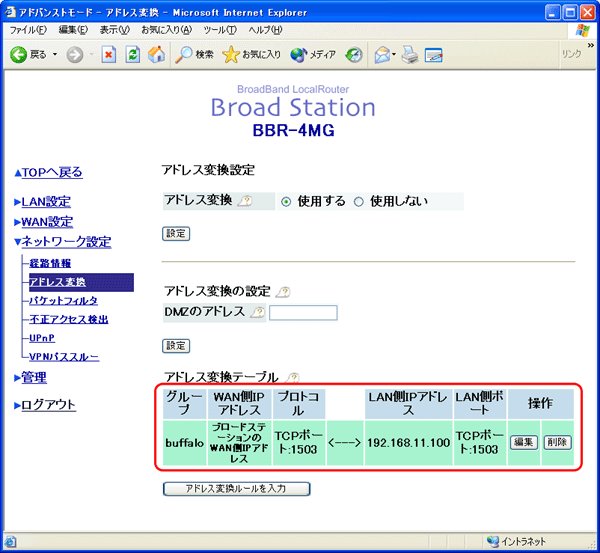The width and height of the screenshot is (600, 553).
Task: Open the 編集(E) menu
Action: click(x=73, y=30)
